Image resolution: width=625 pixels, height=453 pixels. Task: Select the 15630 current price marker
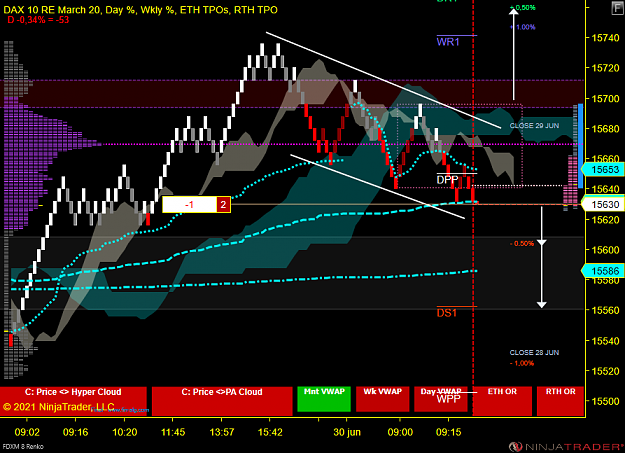[603, 205]
